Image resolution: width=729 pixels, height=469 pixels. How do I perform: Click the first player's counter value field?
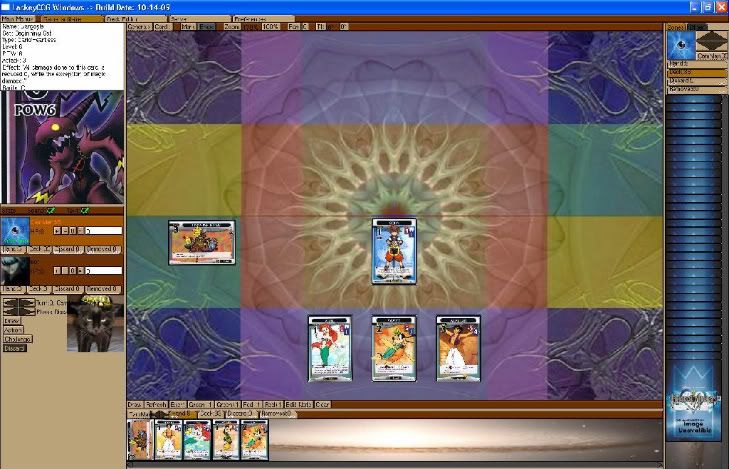104,231
